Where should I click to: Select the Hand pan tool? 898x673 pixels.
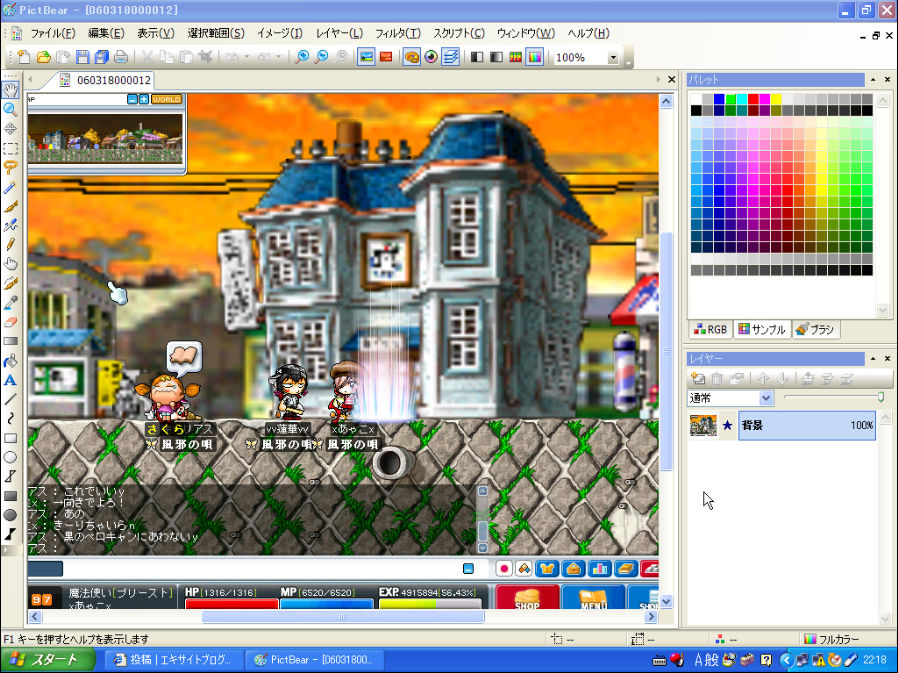point(10,89)
